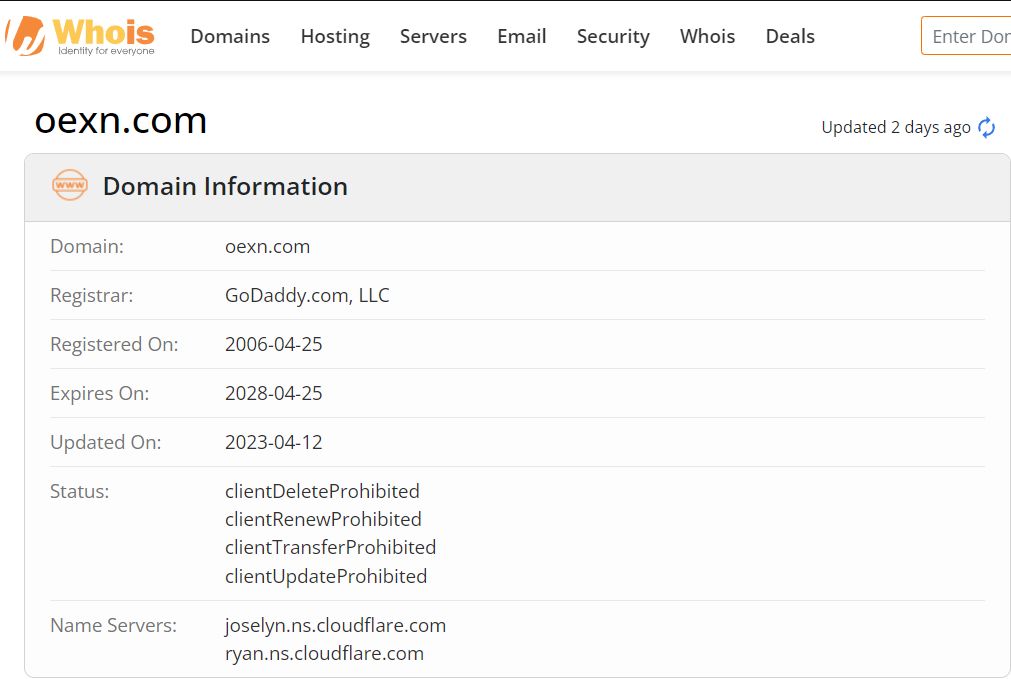The width and height of the screenshot is (1011, 679).
Task: Click the Whois logo icon
Action: coord(25,36)
